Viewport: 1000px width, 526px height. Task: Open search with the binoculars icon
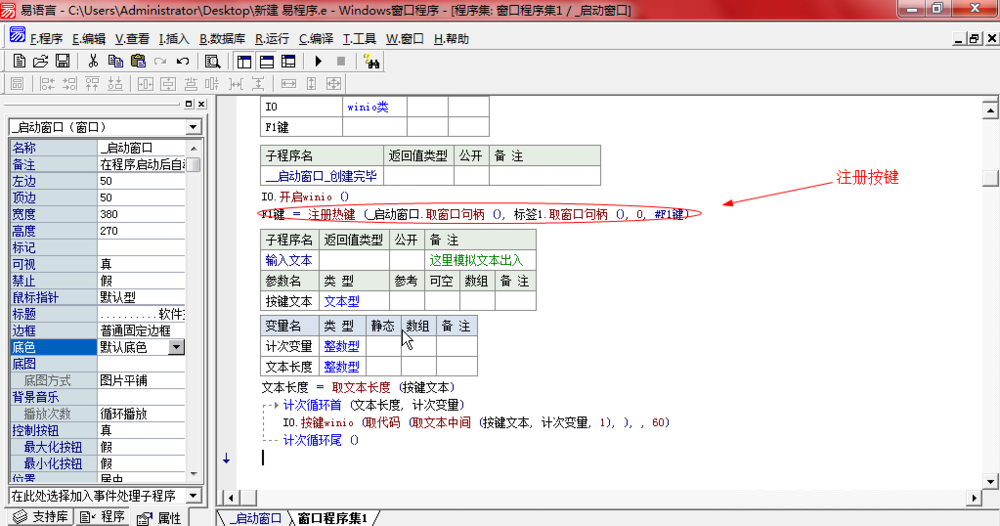tap(371, 61)
